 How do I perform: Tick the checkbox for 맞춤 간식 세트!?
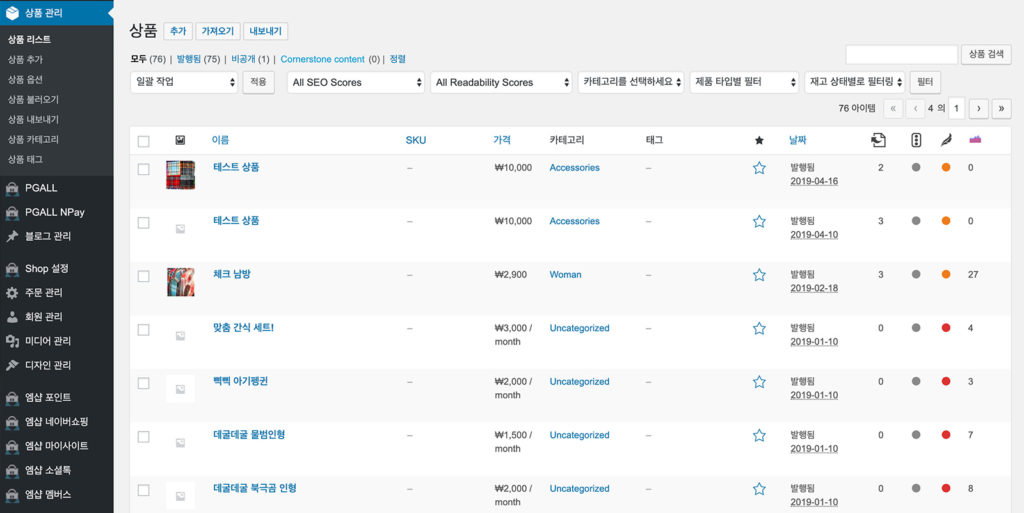(x=144, y=329)
